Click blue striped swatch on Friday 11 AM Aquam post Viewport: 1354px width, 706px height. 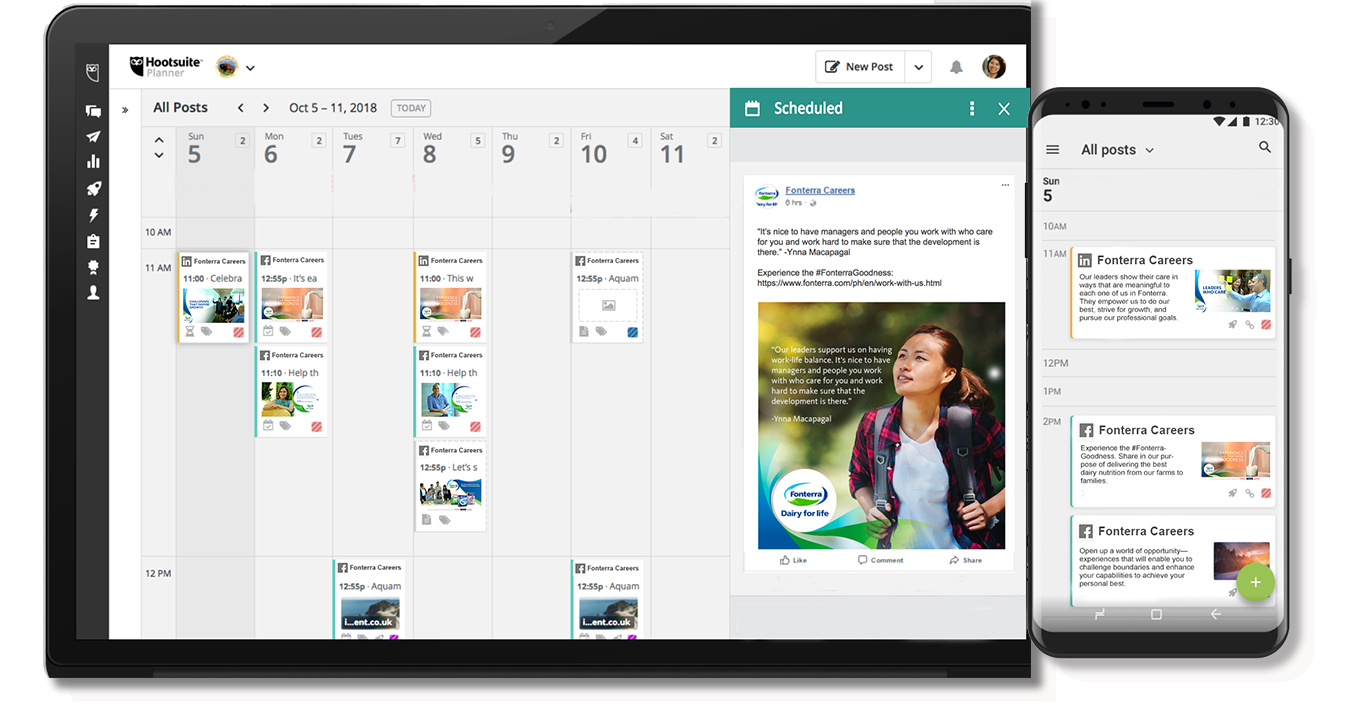coord(633,332)
